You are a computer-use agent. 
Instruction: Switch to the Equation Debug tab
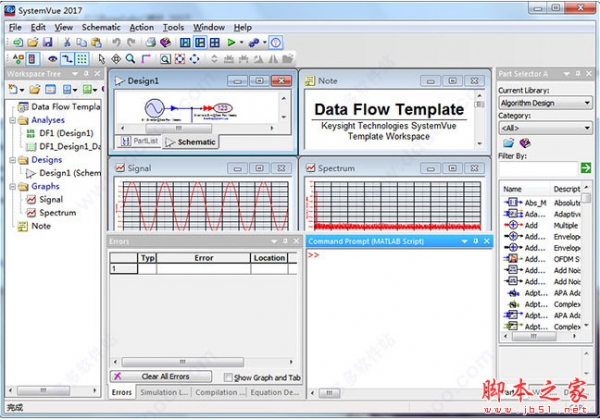pyautogui.click(x=274, y=392)
